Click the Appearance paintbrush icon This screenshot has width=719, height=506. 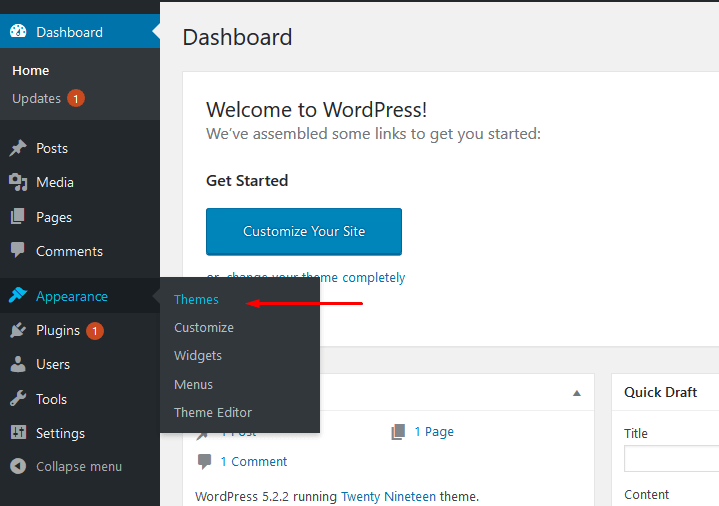tap(18, 295)
